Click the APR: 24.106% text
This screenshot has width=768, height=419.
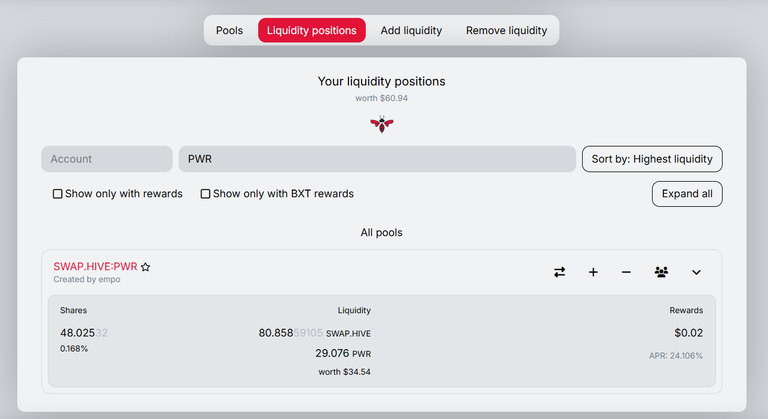pos(675,356)
